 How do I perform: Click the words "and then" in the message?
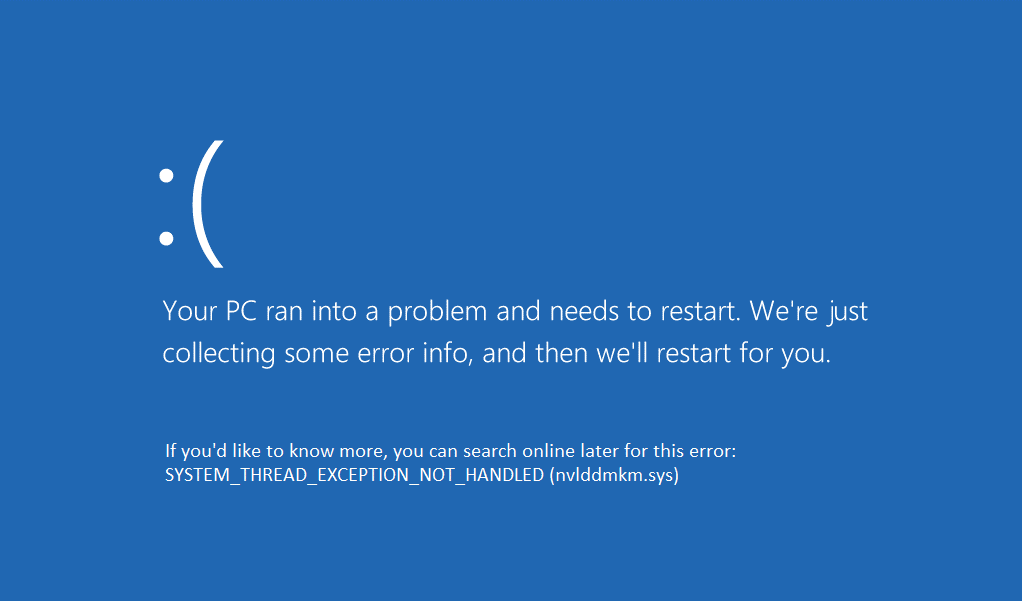534,353
